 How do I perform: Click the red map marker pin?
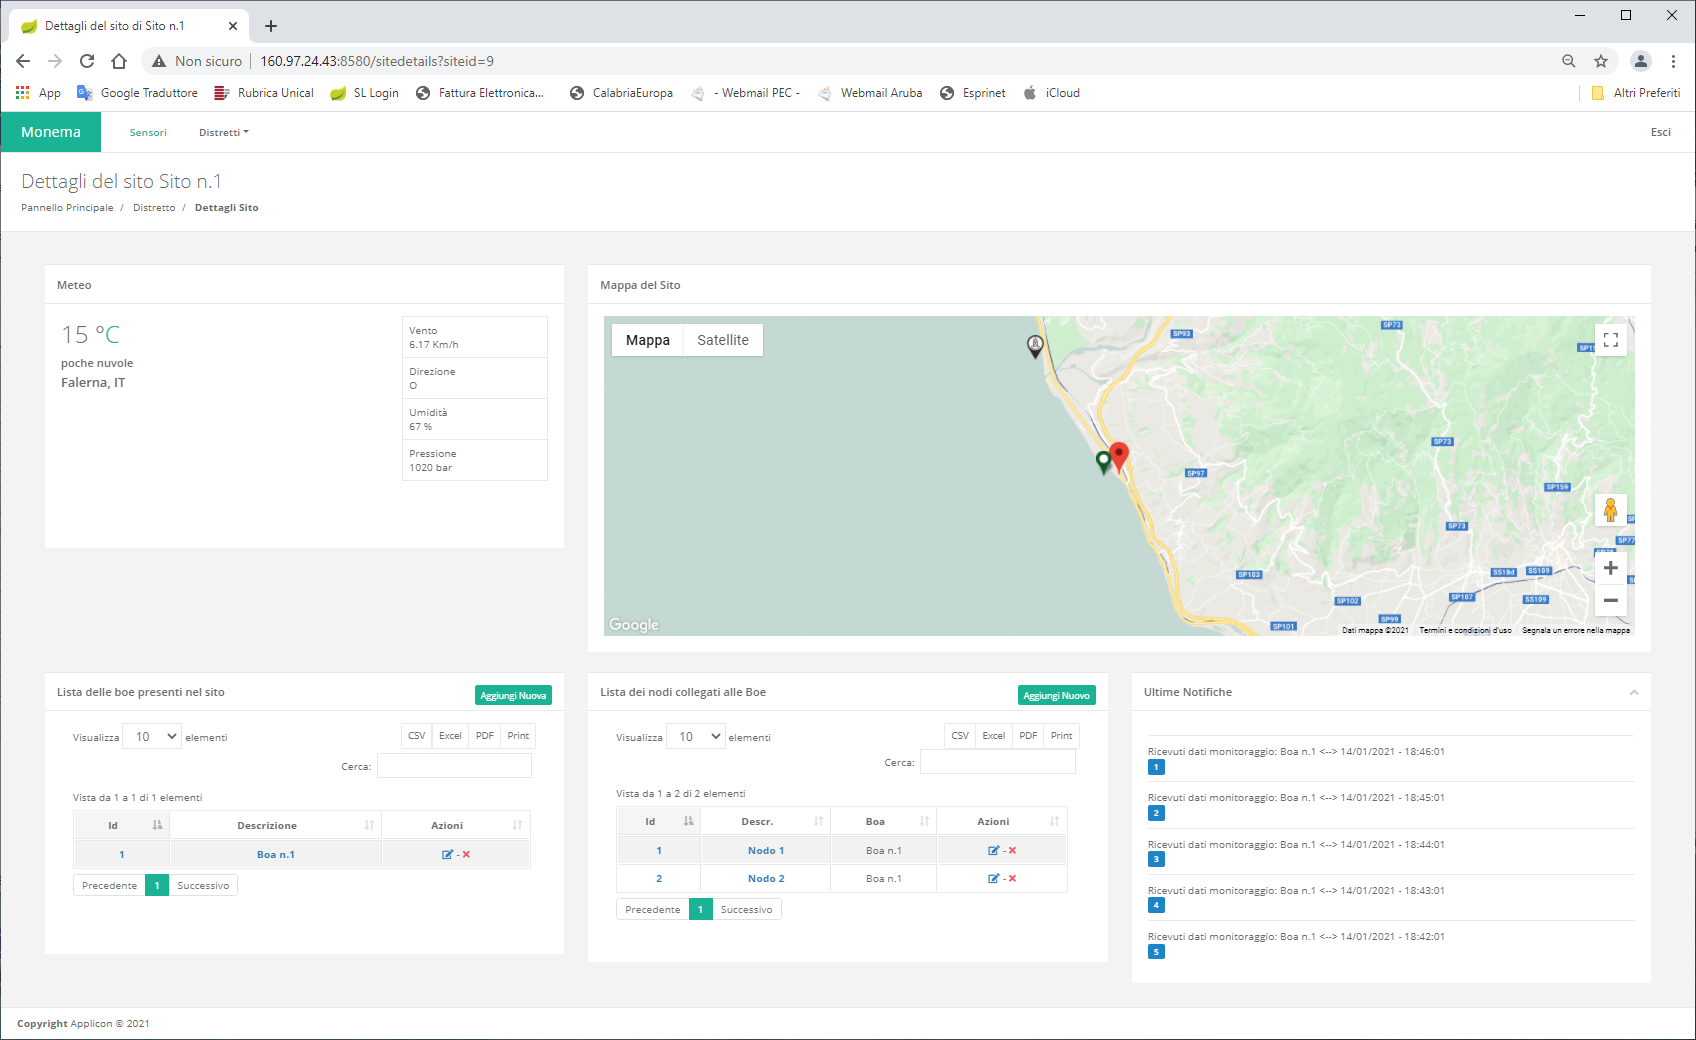(x=1119, y=455)
